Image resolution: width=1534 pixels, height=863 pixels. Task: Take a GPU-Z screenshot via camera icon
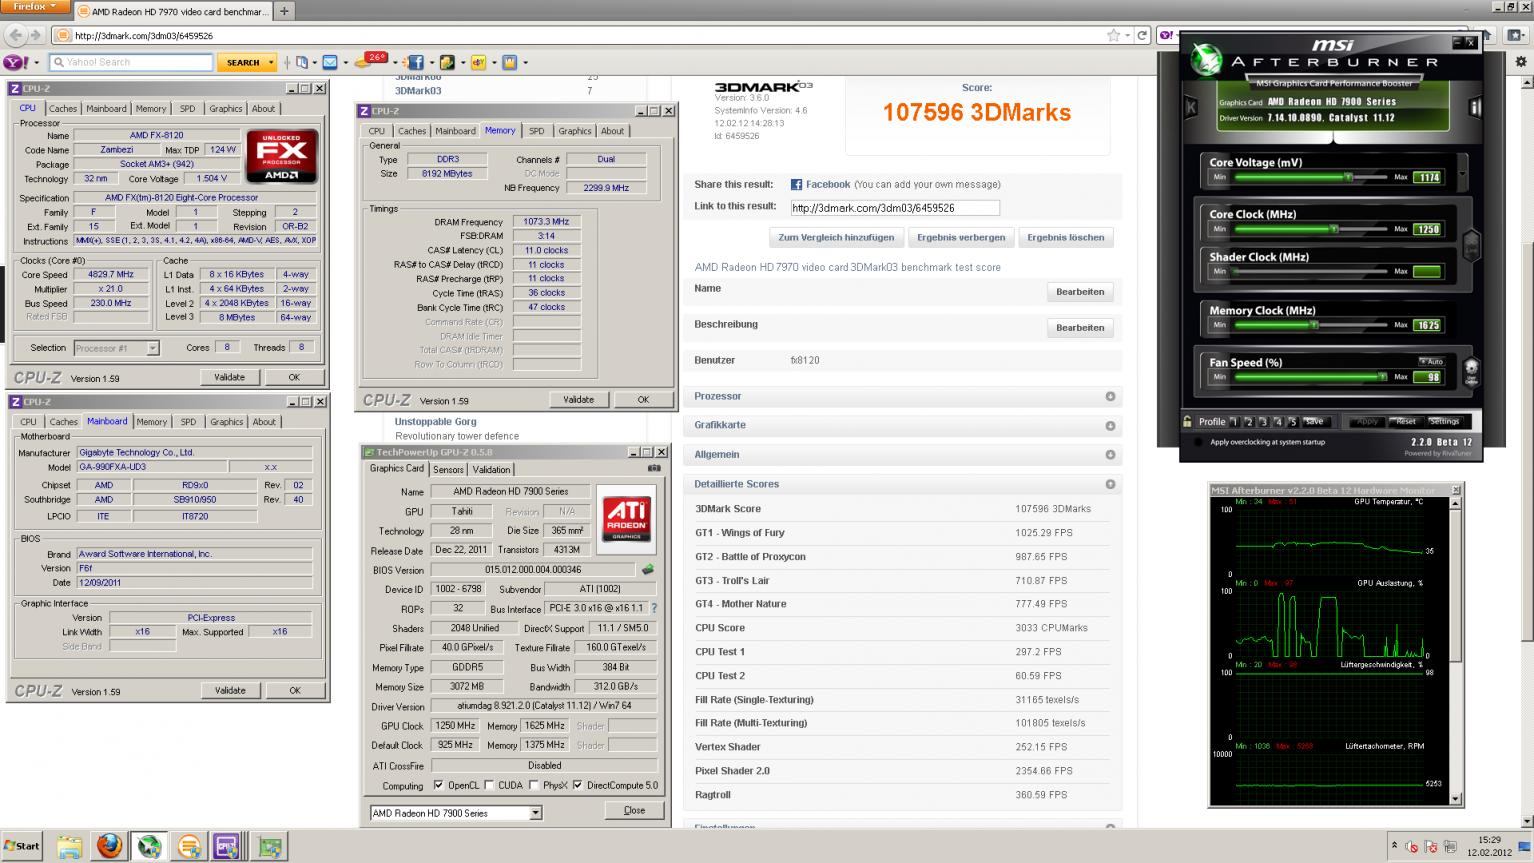(x=654, y=468)
